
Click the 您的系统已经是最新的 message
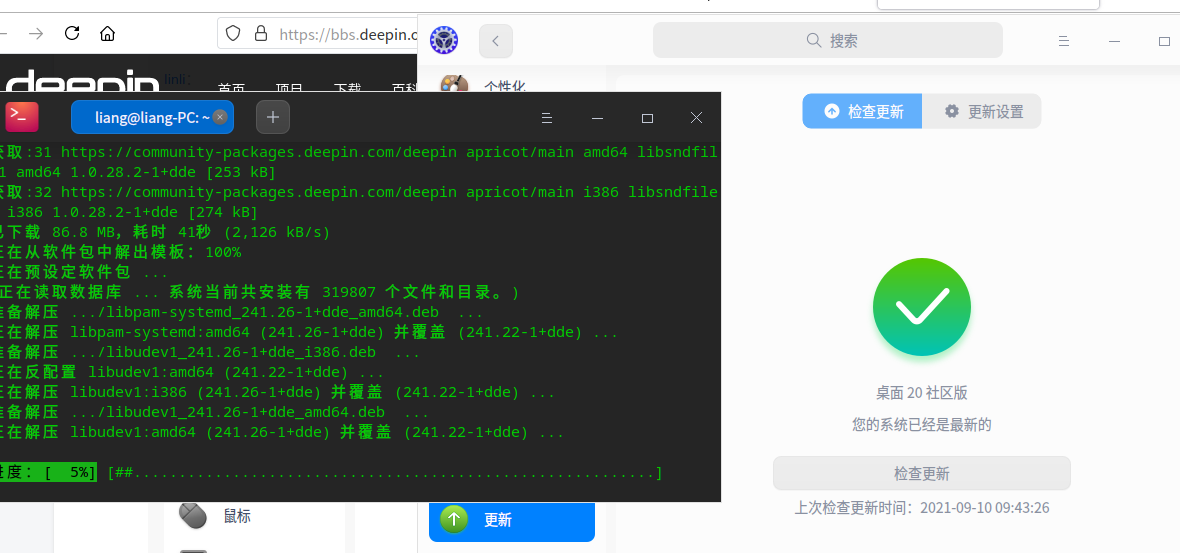click(922, 424)
